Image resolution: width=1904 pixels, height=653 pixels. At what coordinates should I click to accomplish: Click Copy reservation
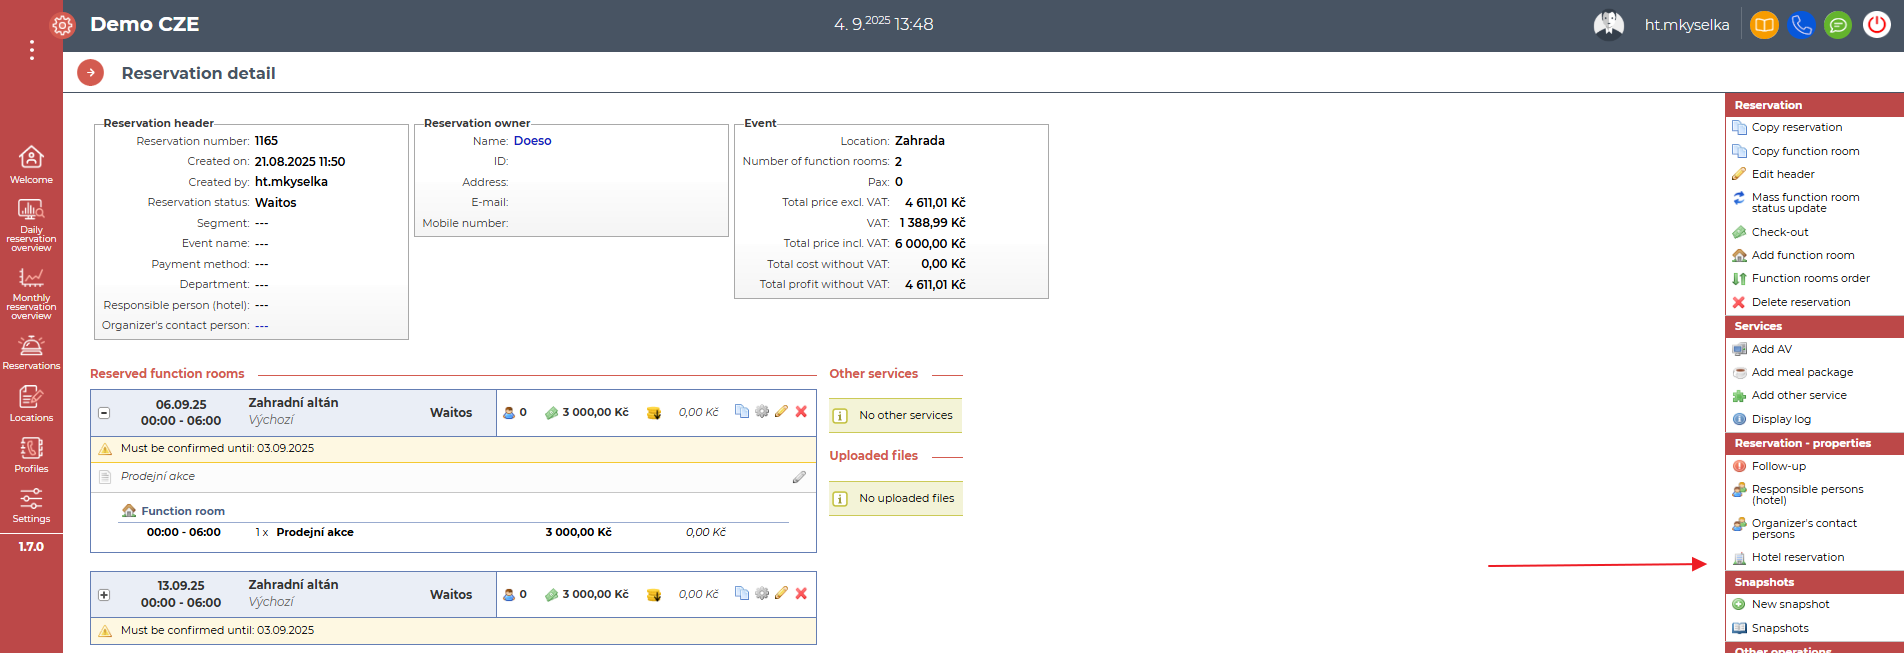[1796, 127]
